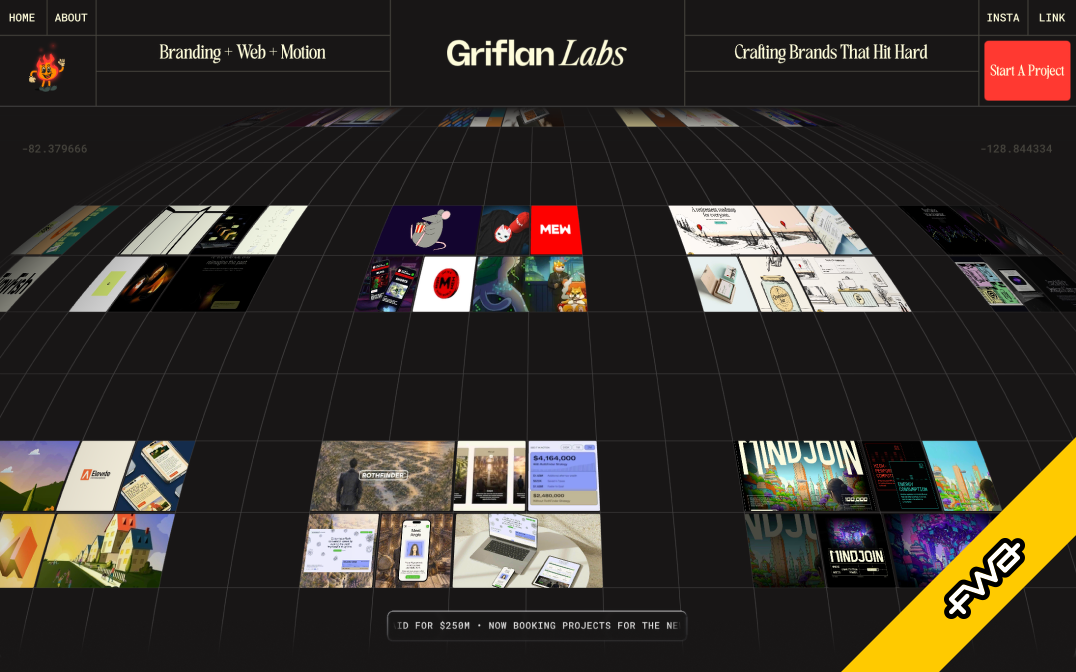Open the INSTA nav link

(1003, 18)
